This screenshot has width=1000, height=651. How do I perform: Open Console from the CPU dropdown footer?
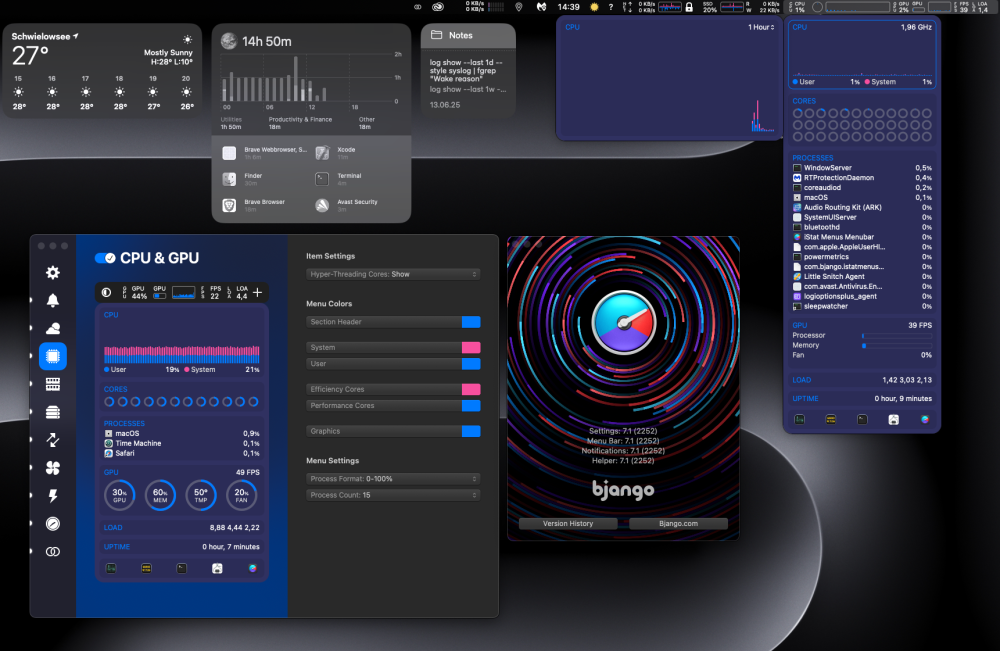(x=830, y=419)
